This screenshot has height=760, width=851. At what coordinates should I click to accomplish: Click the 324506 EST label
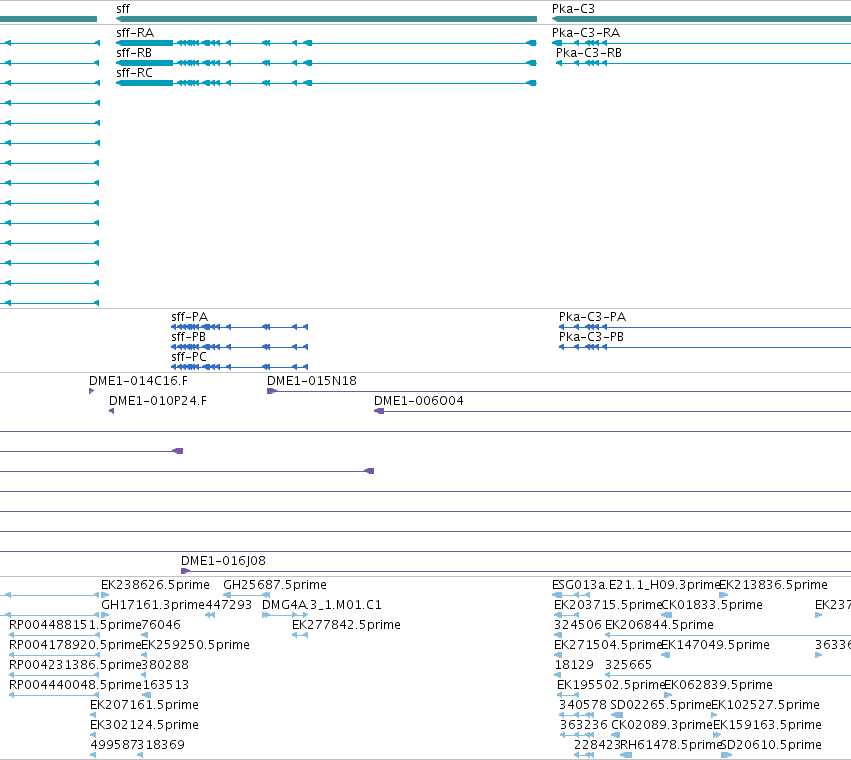[578, 625]
